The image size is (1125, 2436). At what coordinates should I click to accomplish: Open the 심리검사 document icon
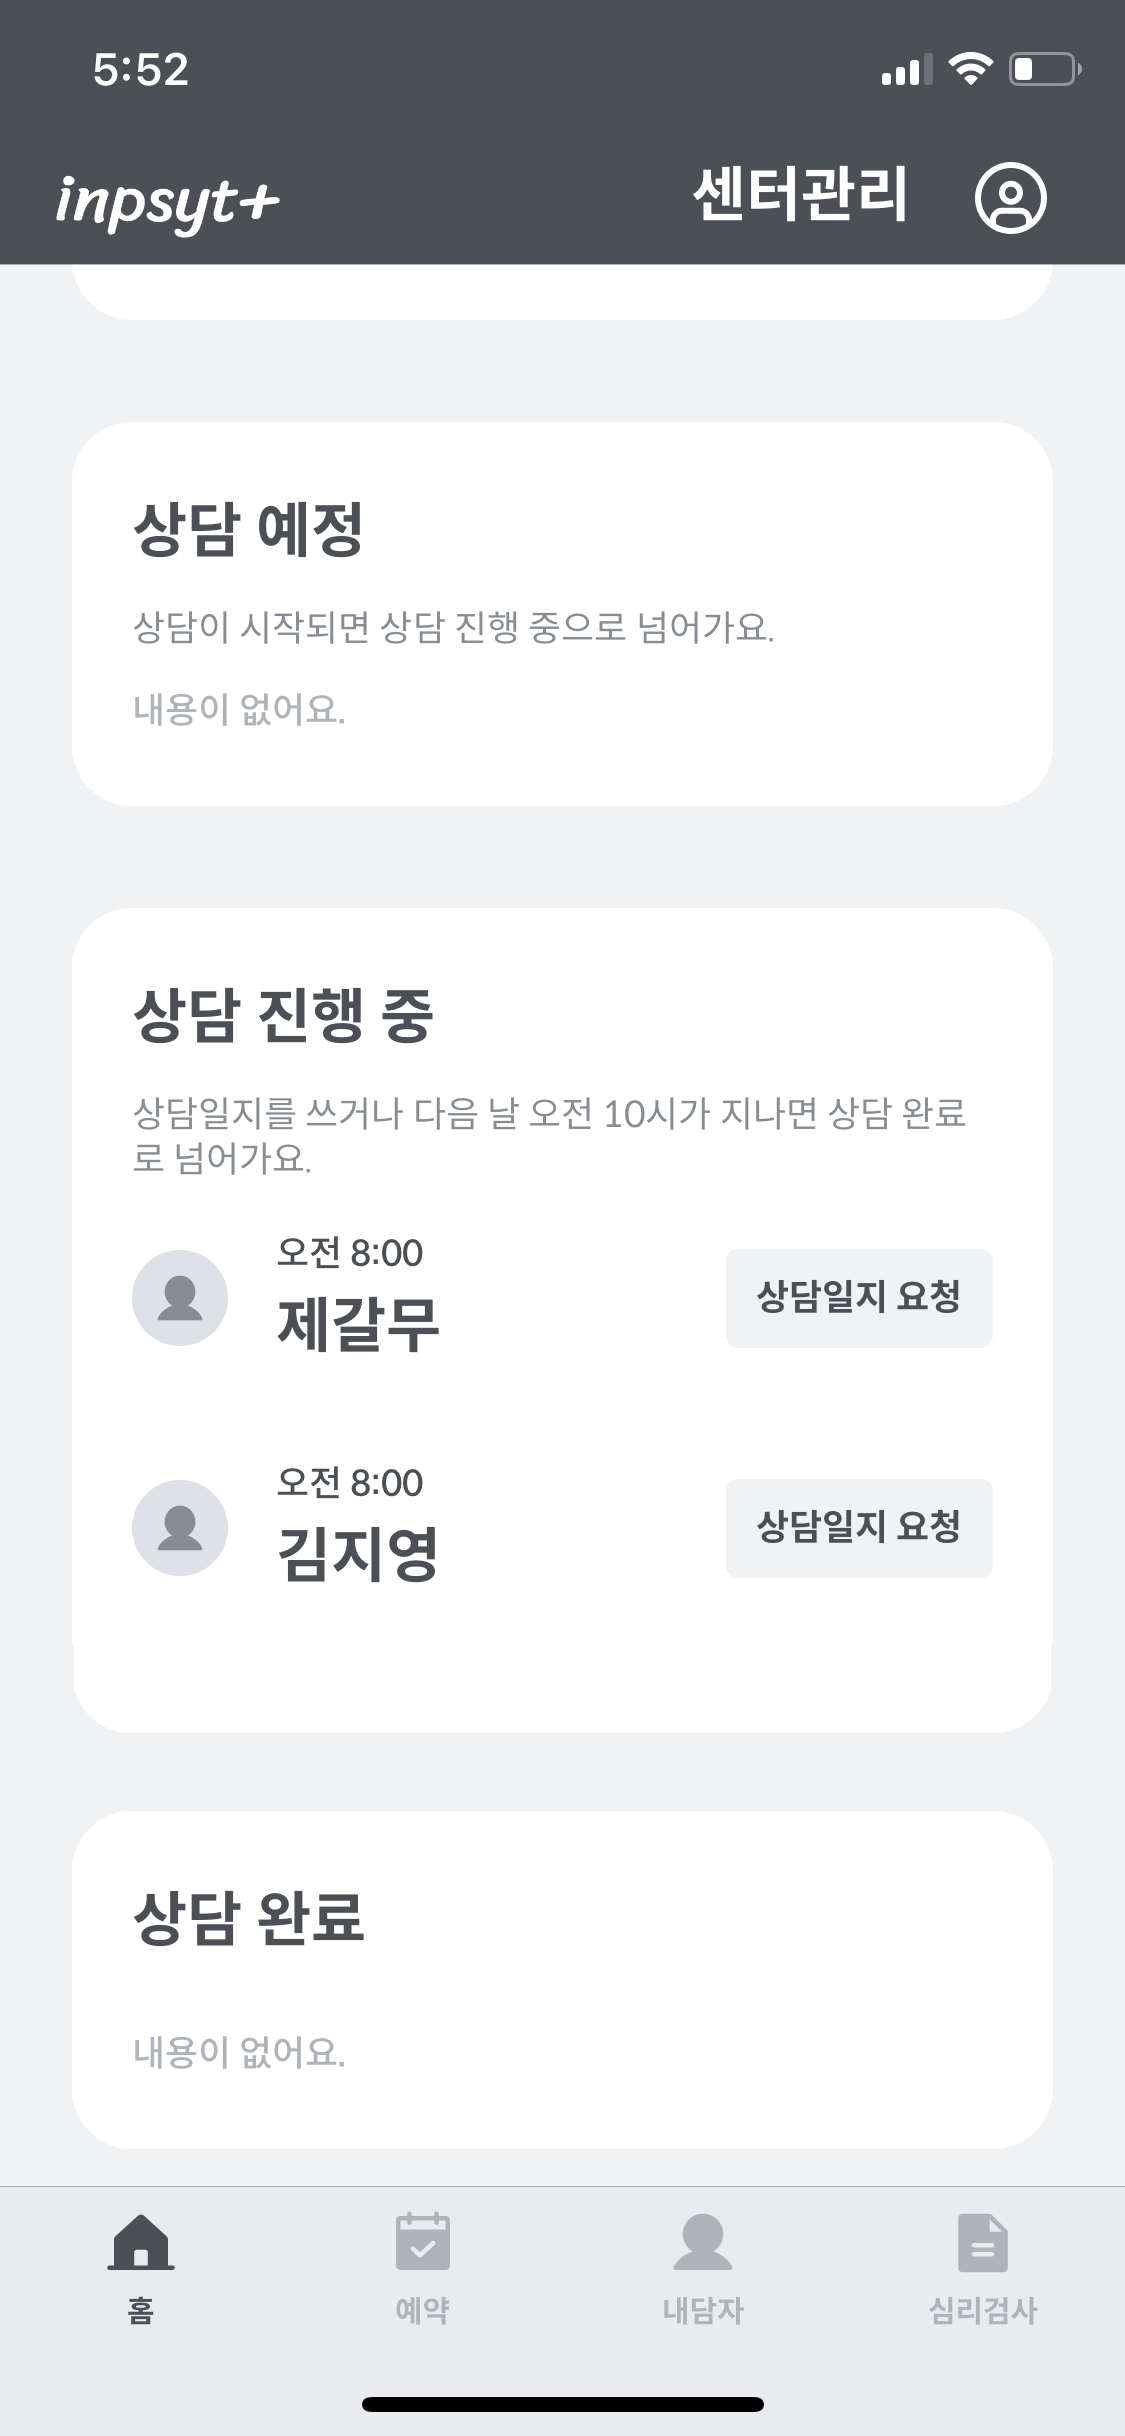pyautogui.click(x=982, y=2241)
